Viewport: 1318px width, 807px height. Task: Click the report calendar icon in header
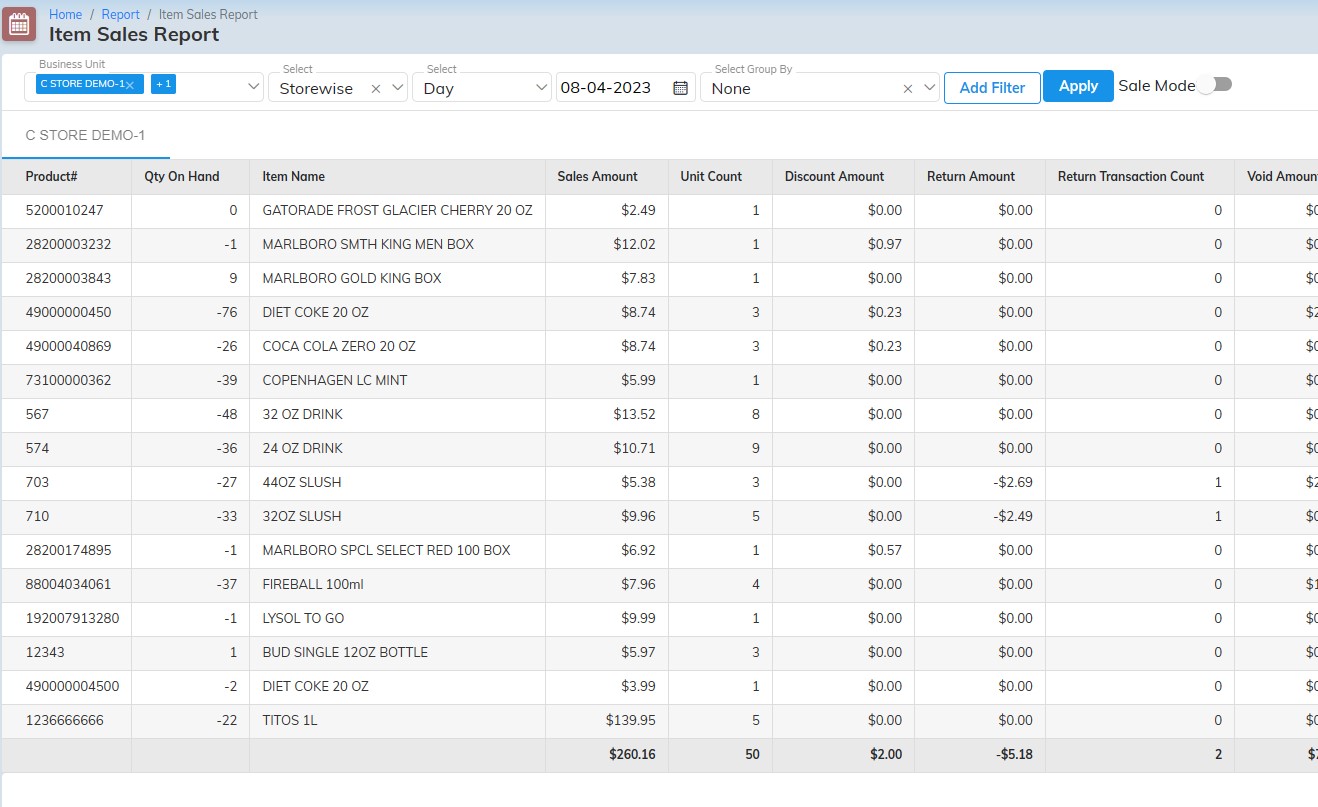[x=20, y=23]
